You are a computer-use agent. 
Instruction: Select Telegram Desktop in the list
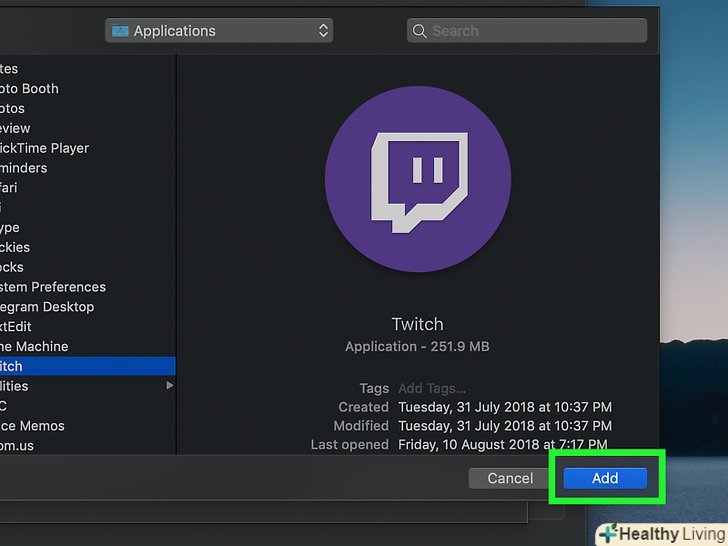pyautogui.click(x=88, y=307)
